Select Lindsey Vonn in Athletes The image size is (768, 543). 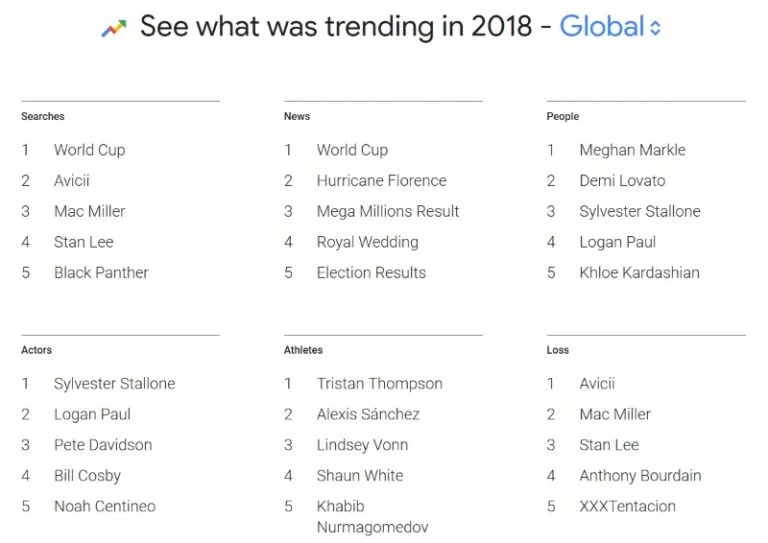tap(362, 445)
